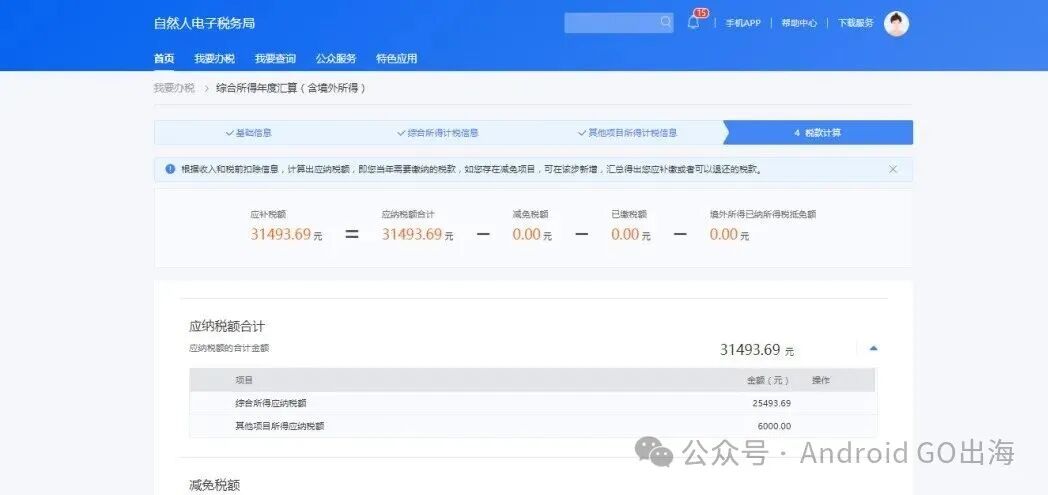The width and height of the screenshot is (1048, 495).
Task: Go back to 基础信息 step
Action: click(x=249, y=132)
